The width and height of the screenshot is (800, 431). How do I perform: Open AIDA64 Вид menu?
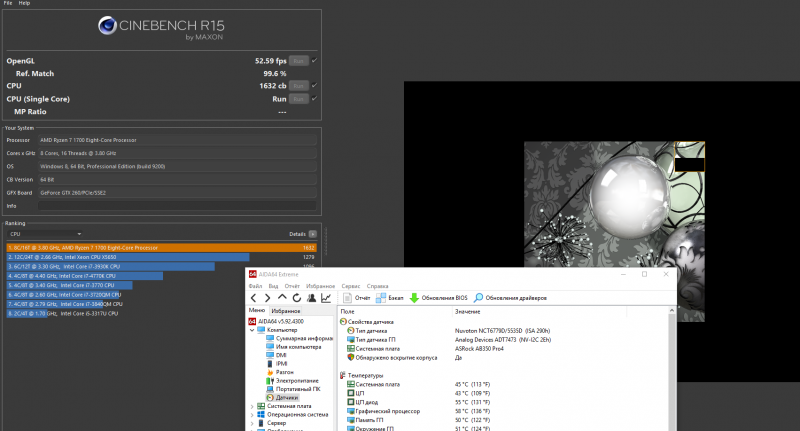tap(273, 286)
